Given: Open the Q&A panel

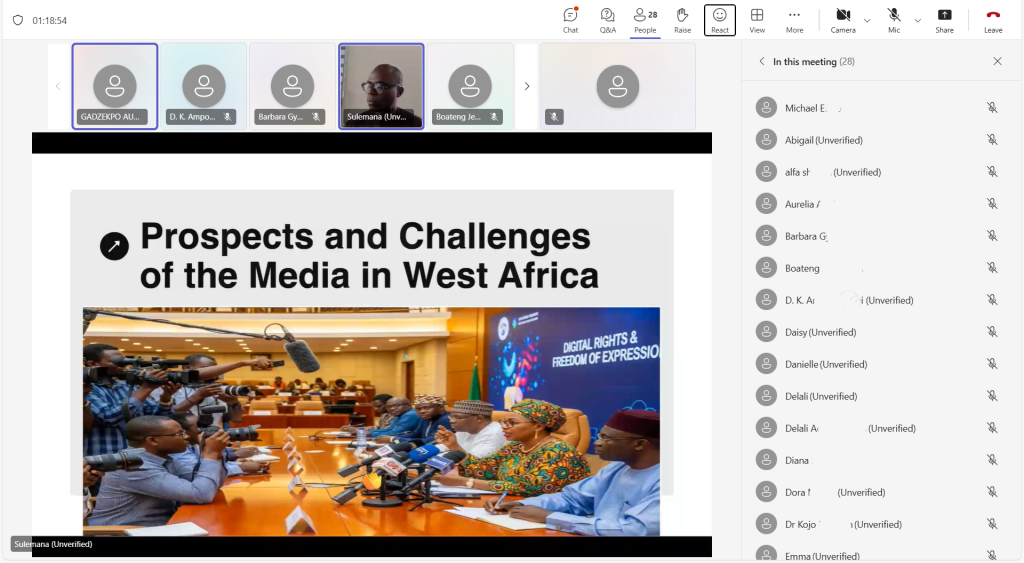Looking at the screenshot, I should tap(607, 19).
